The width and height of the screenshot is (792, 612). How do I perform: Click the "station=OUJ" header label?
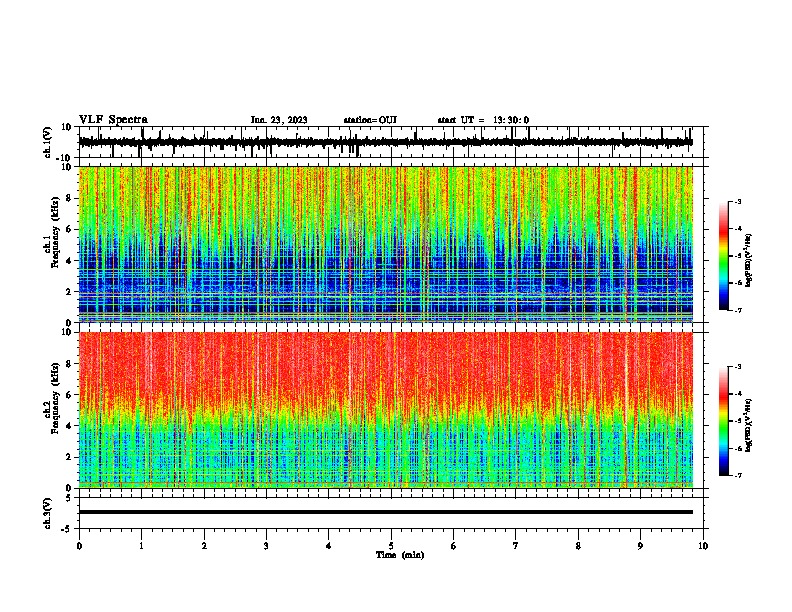(x=370, y=120)
